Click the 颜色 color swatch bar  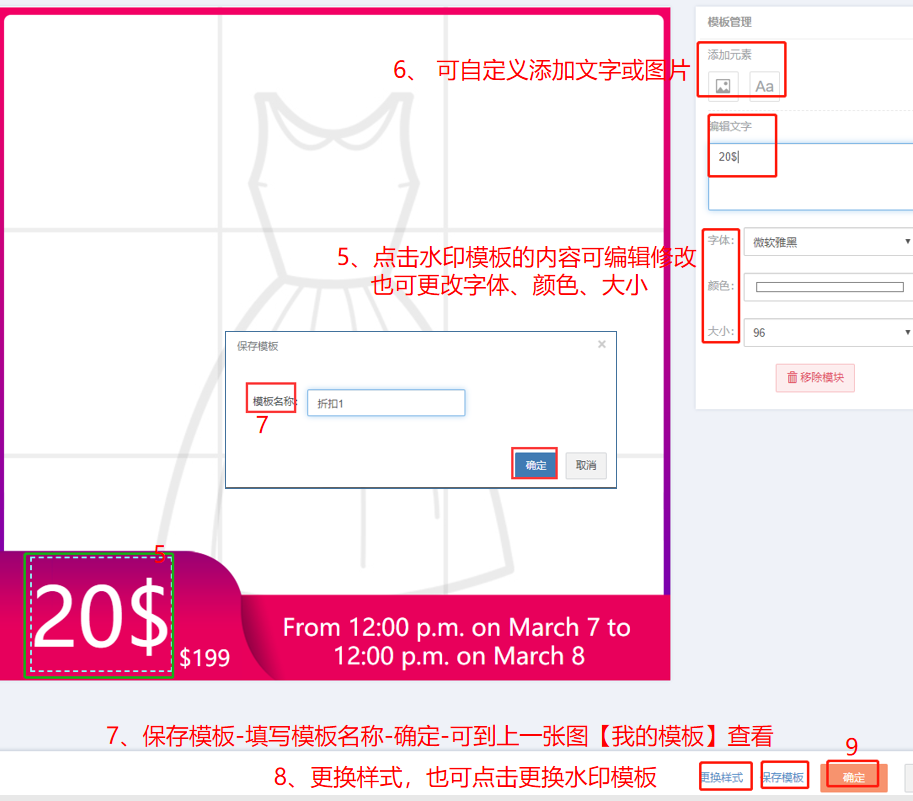pos(829,287)
